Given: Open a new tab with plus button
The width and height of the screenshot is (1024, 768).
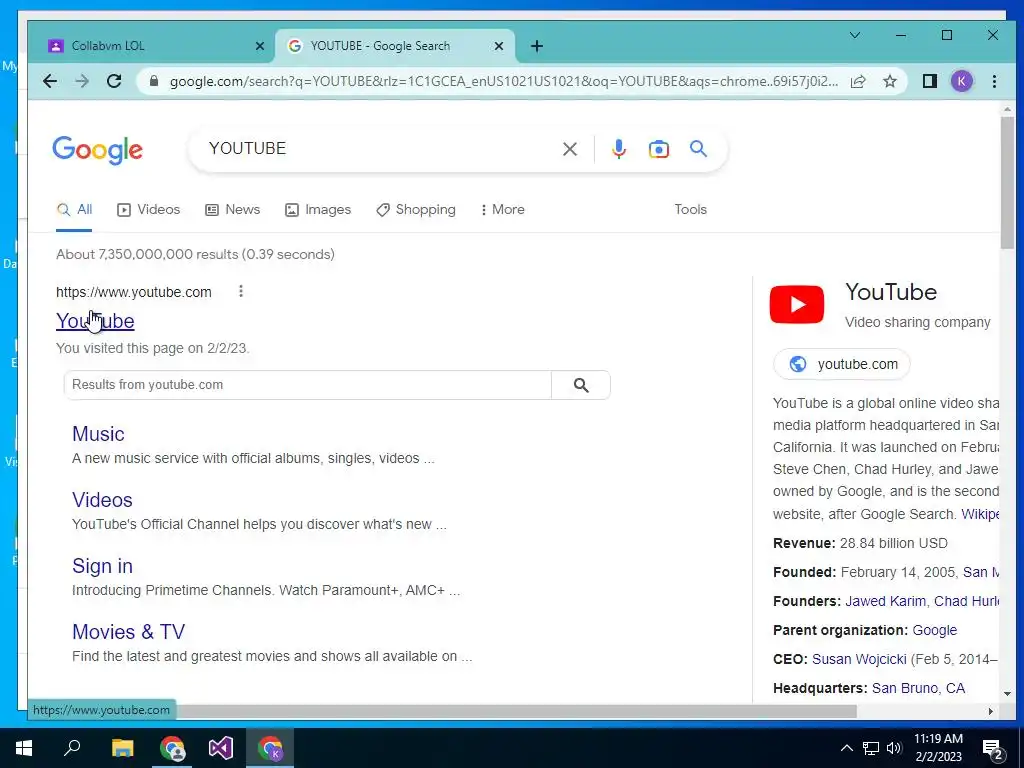Looking at the screenshot, I should [537, 46].
